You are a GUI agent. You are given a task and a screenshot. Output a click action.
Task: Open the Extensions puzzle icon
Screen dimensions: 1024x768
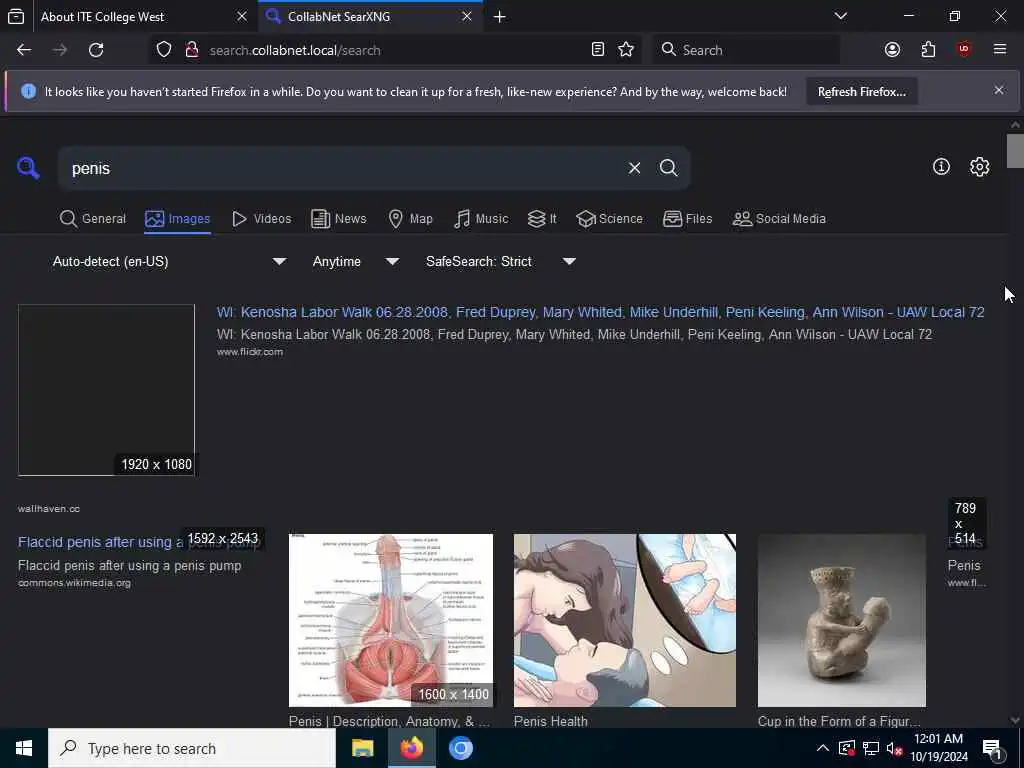(928, 50)
